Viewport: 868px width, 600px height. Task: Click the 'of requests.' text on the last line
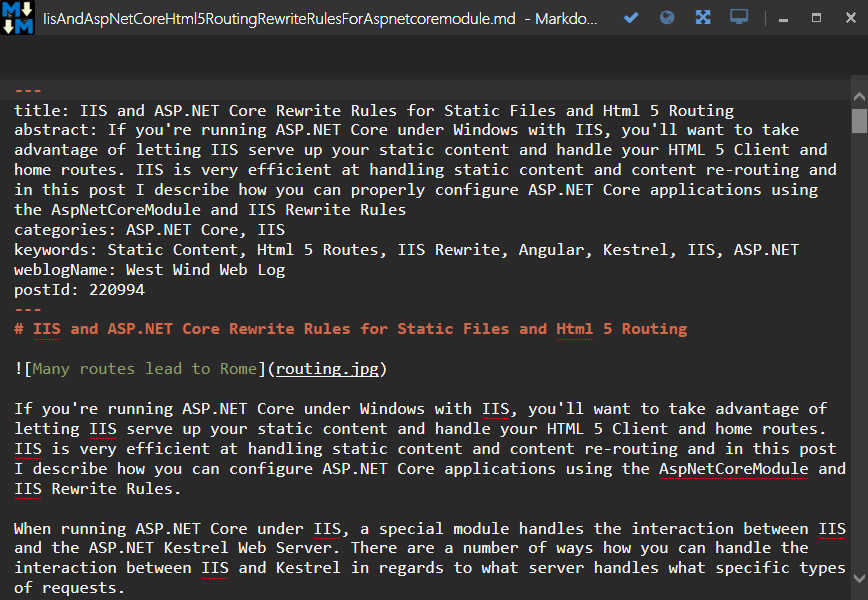coord(69,588)
